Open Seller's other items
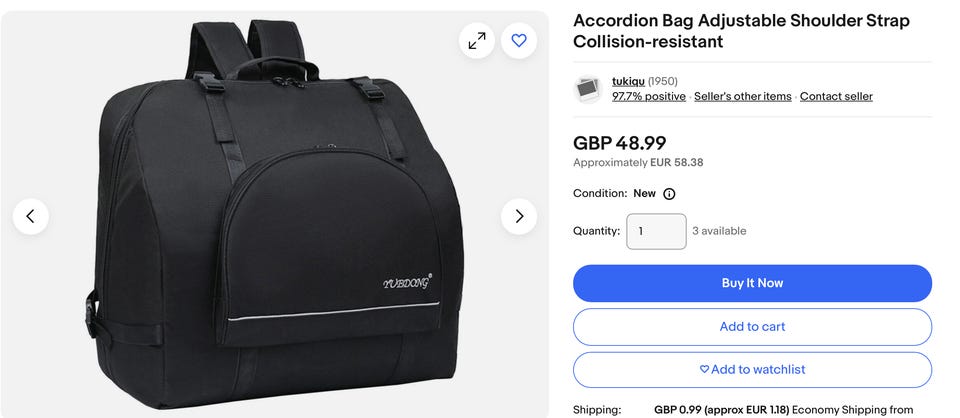 coord(742,97)
